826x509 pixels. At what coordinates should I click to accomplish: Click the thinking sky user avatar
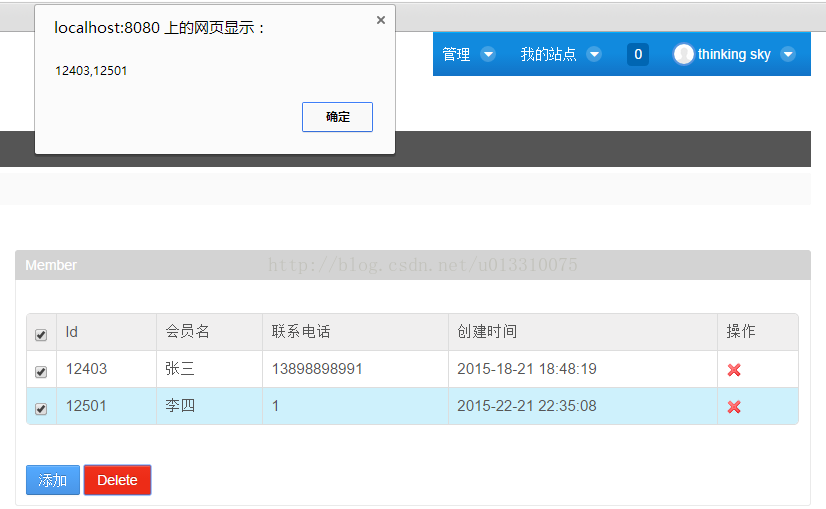684,54
